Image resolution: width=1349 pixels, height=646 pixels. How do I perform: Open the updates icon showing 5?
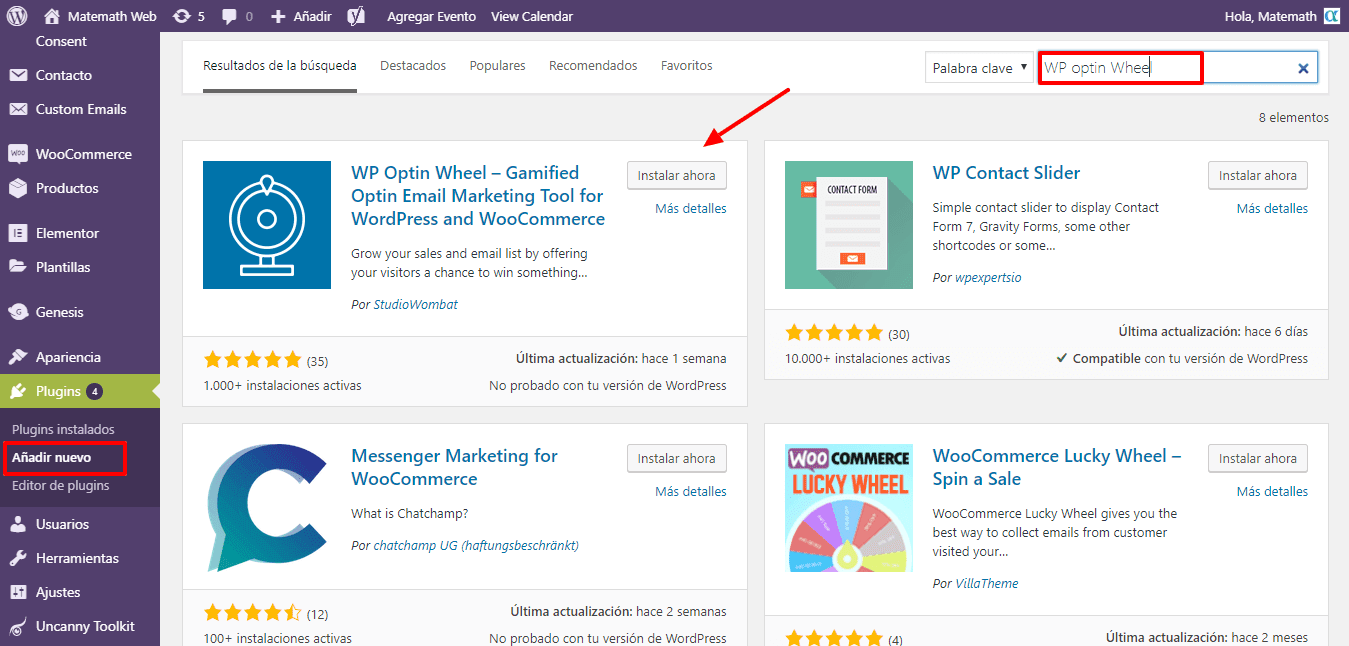point(181,16)
